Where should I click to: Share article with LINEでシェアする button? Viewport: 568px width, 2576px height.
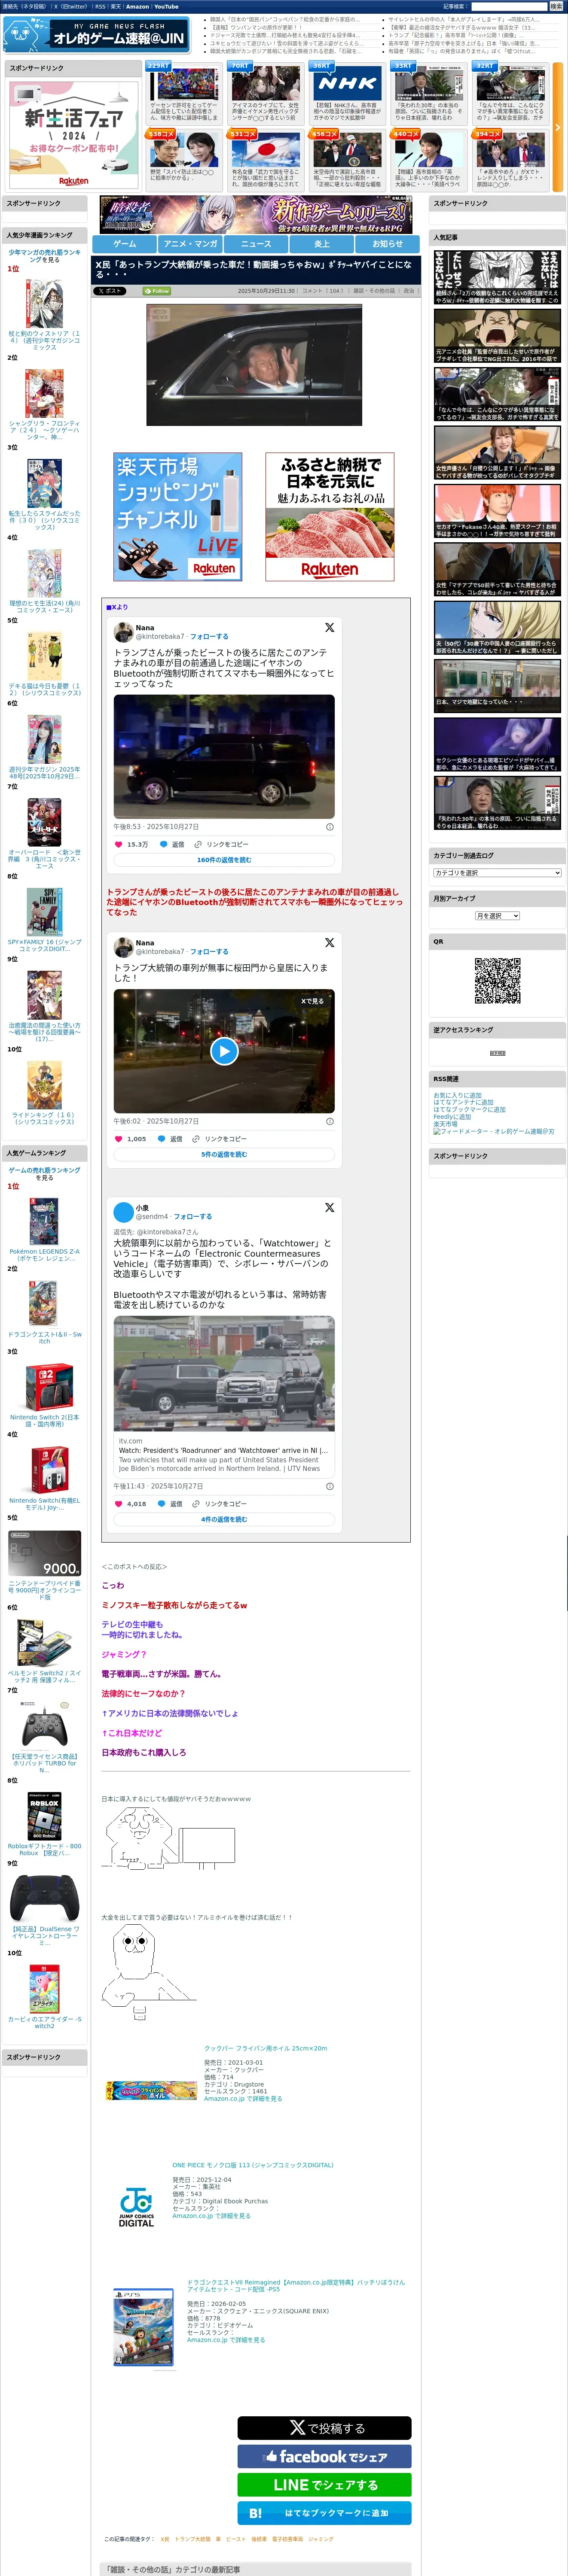pyautogui.click(x=324, y=2485)
